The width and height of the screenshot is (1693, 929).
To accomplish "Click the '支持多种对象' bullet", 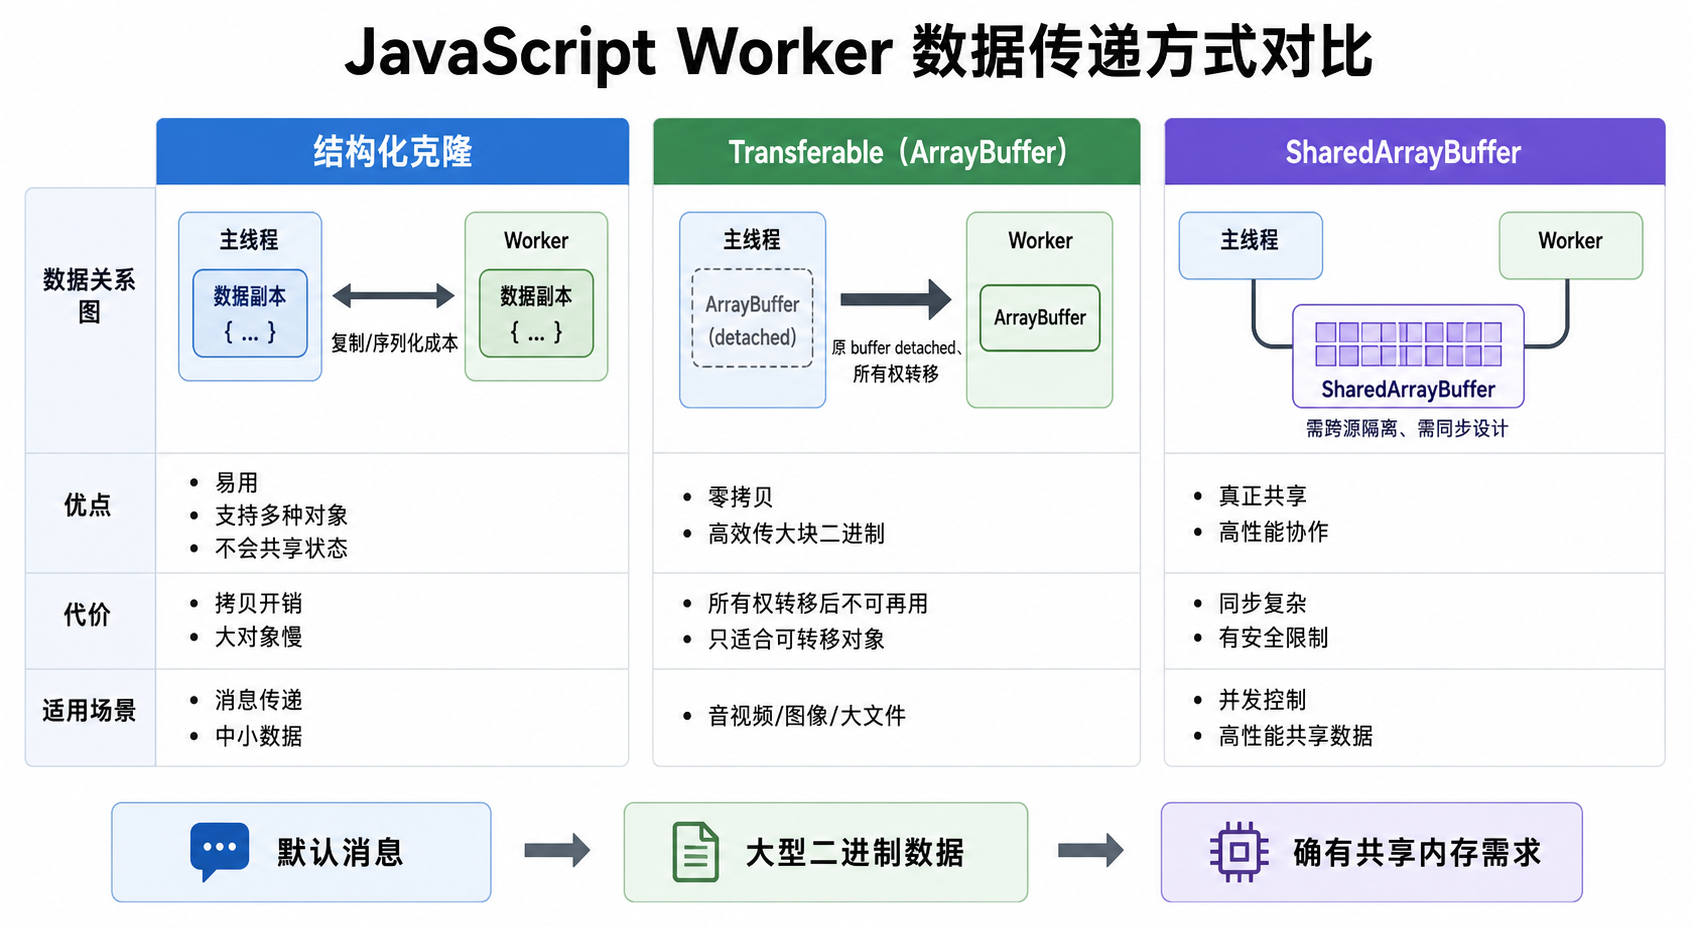I will click(x=281, y=516).
